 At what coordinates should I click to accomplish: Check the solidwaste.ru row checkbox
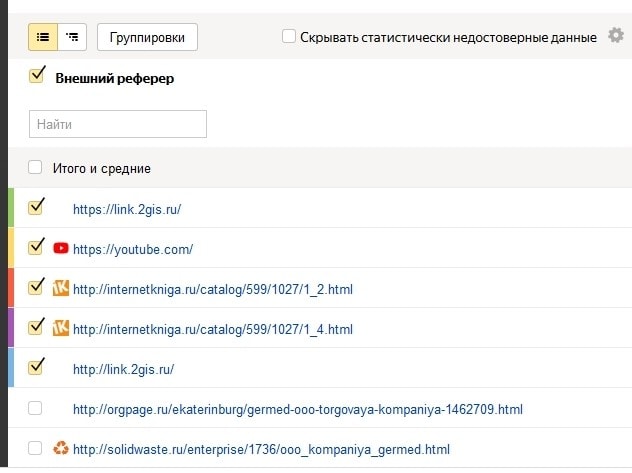36,448
